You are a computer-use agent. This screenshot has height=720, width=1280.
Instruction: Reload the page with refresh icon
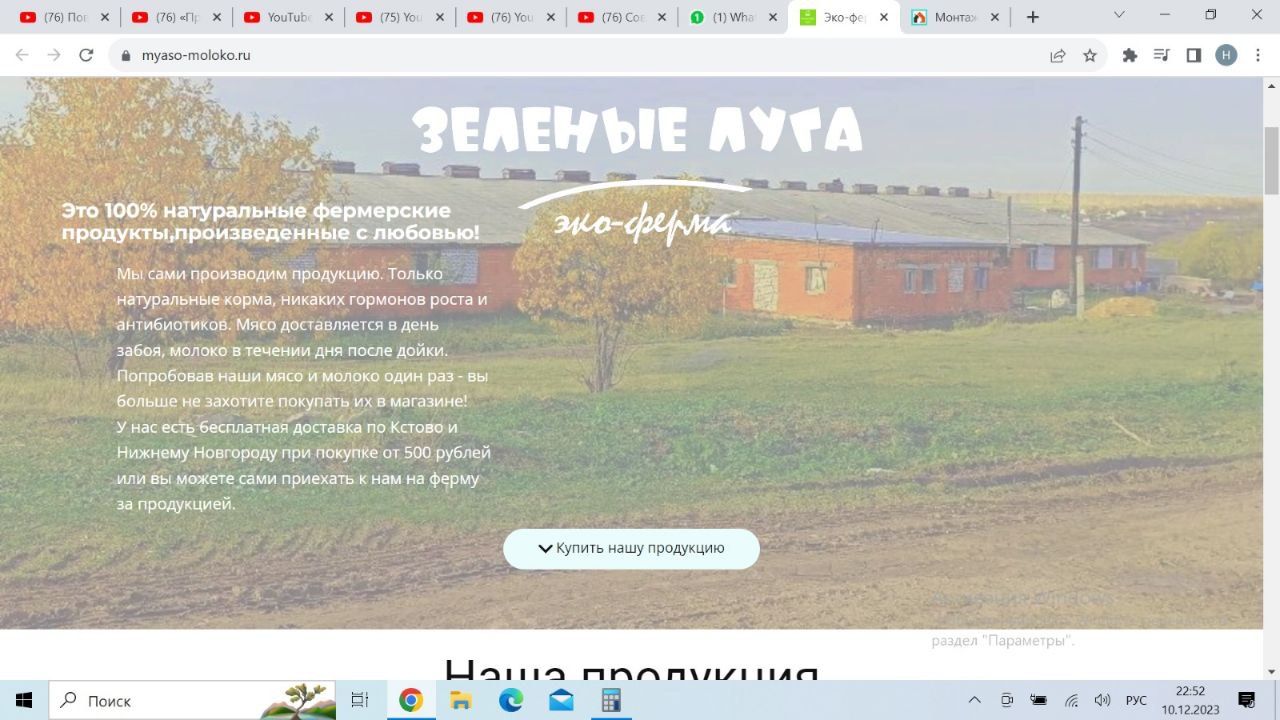tap(86, 56)
